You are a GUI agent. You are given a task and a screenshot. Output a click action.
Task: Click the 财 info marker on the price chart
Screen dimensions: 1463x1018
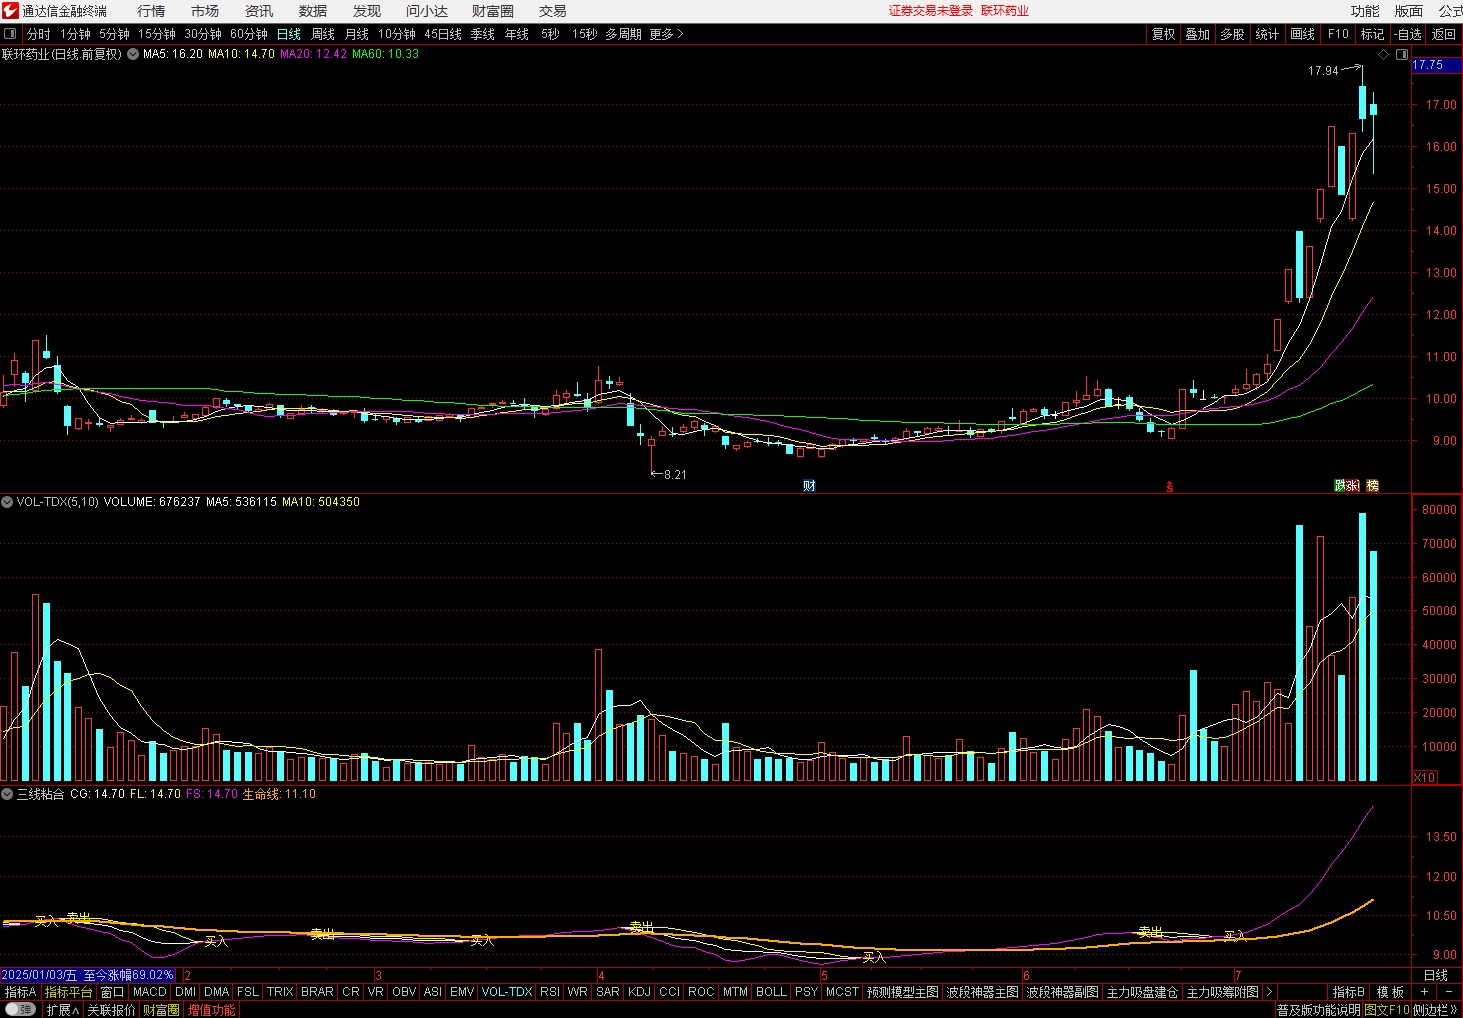click(x=810, y=486)
